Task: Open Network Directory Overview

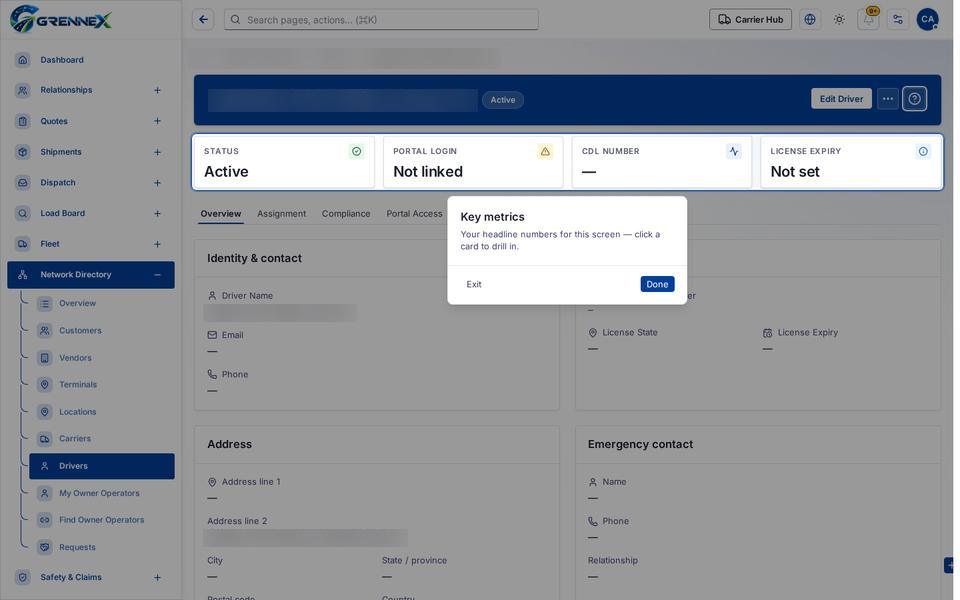Action: pos(77,303)
